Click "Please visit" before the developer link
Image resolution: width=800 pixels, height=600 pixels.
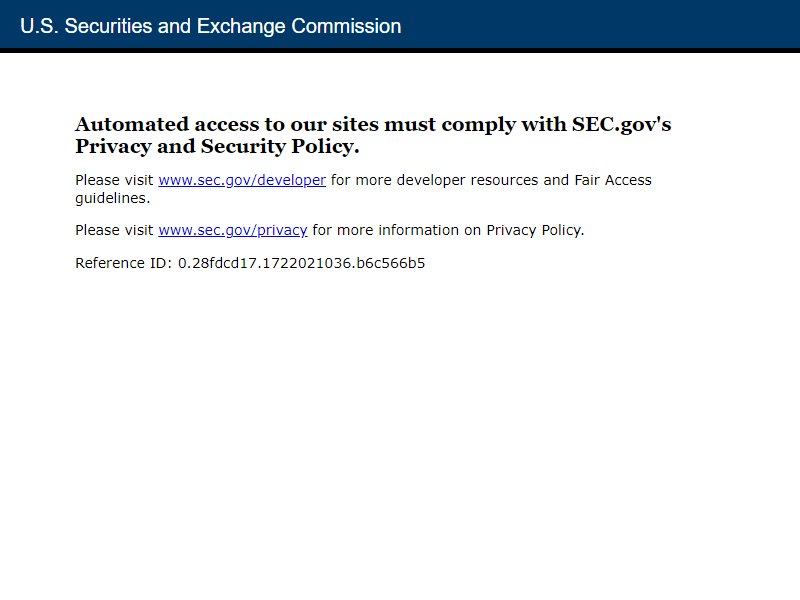(114, 180)
